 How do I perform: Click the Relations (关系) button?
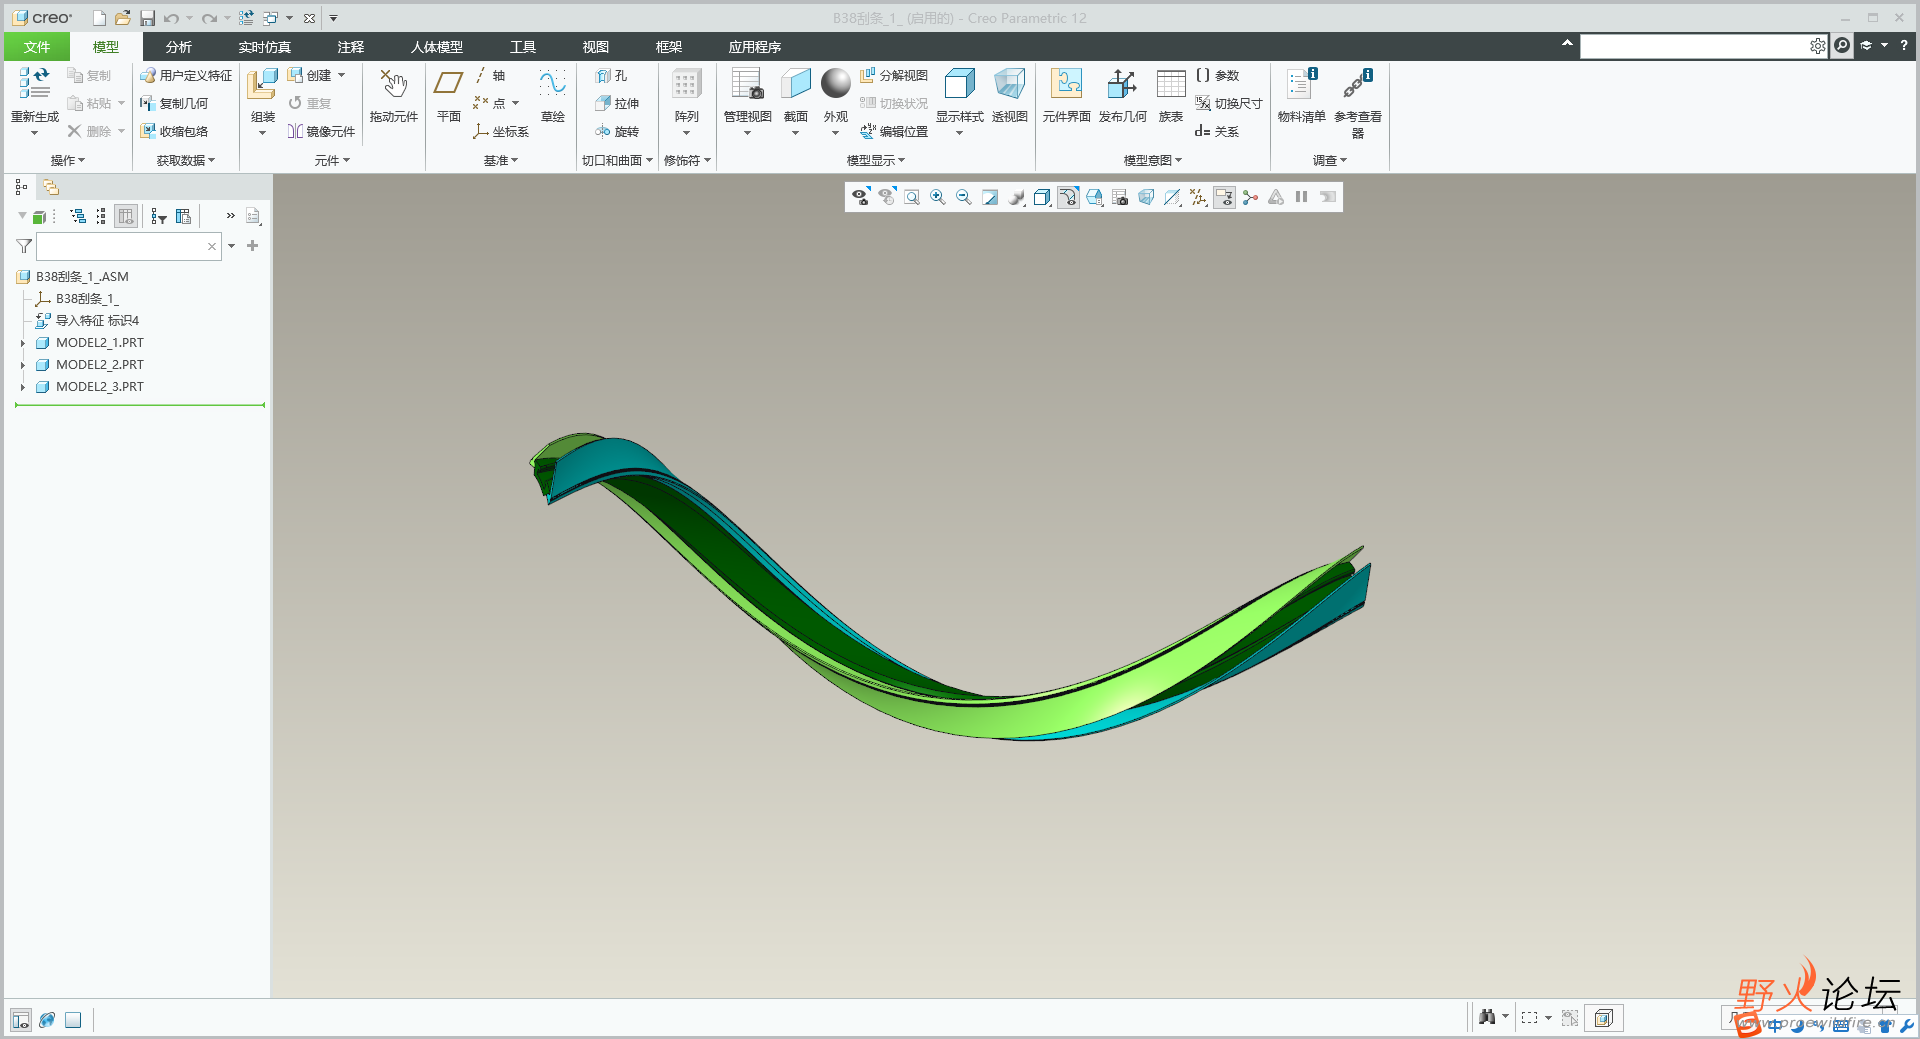1217,132
